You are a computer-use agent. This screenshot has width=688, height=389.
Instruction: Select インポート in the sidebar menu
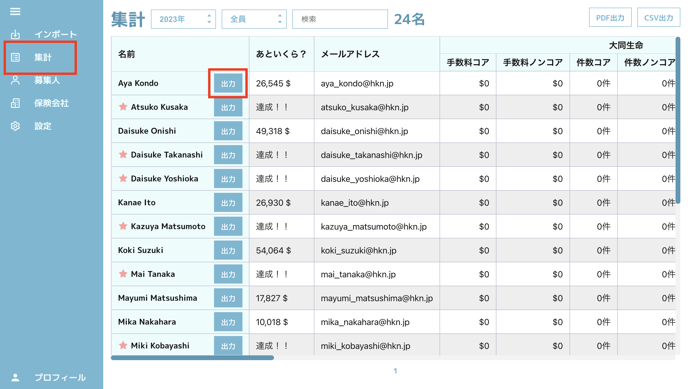tap(55, 34)
